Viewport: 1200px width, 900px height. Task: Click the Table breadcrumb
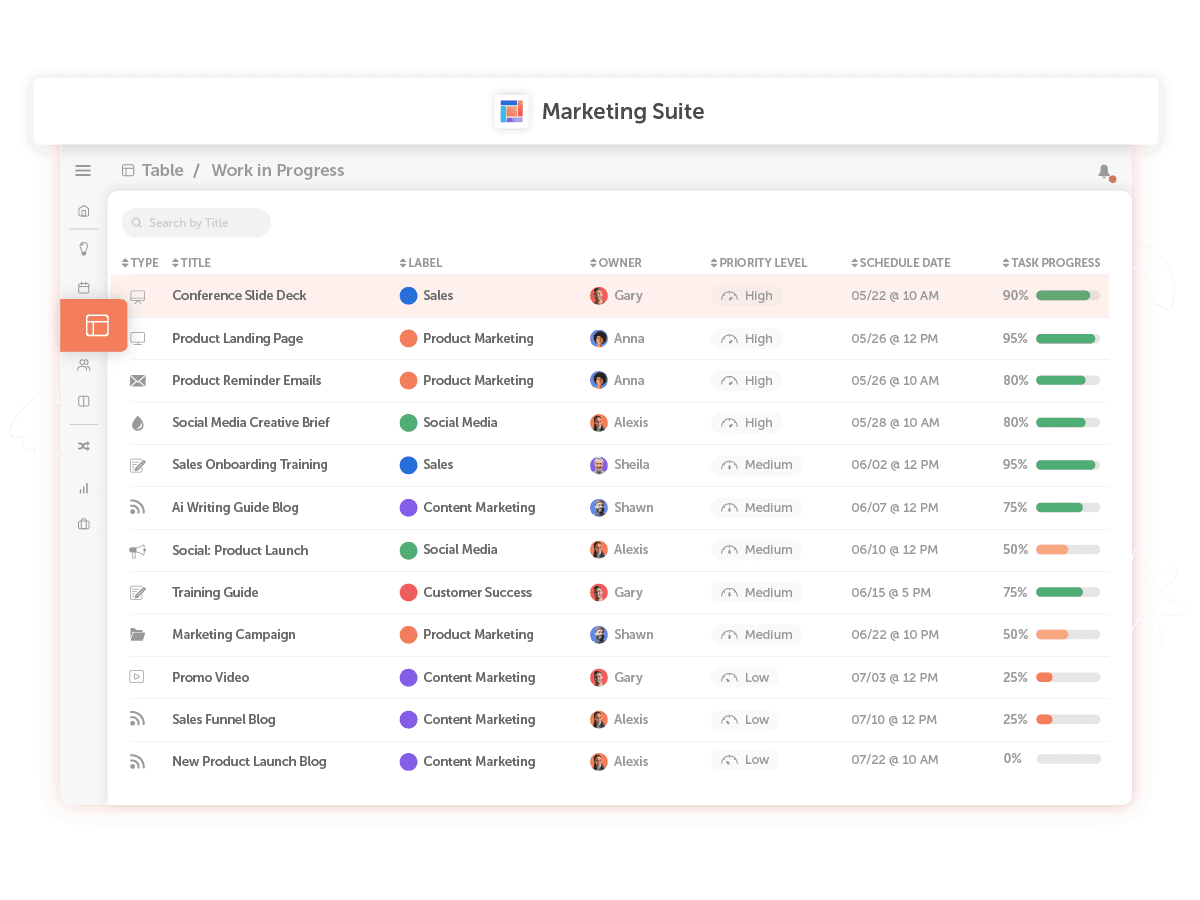pyautogui.click(x=162, y=171)
